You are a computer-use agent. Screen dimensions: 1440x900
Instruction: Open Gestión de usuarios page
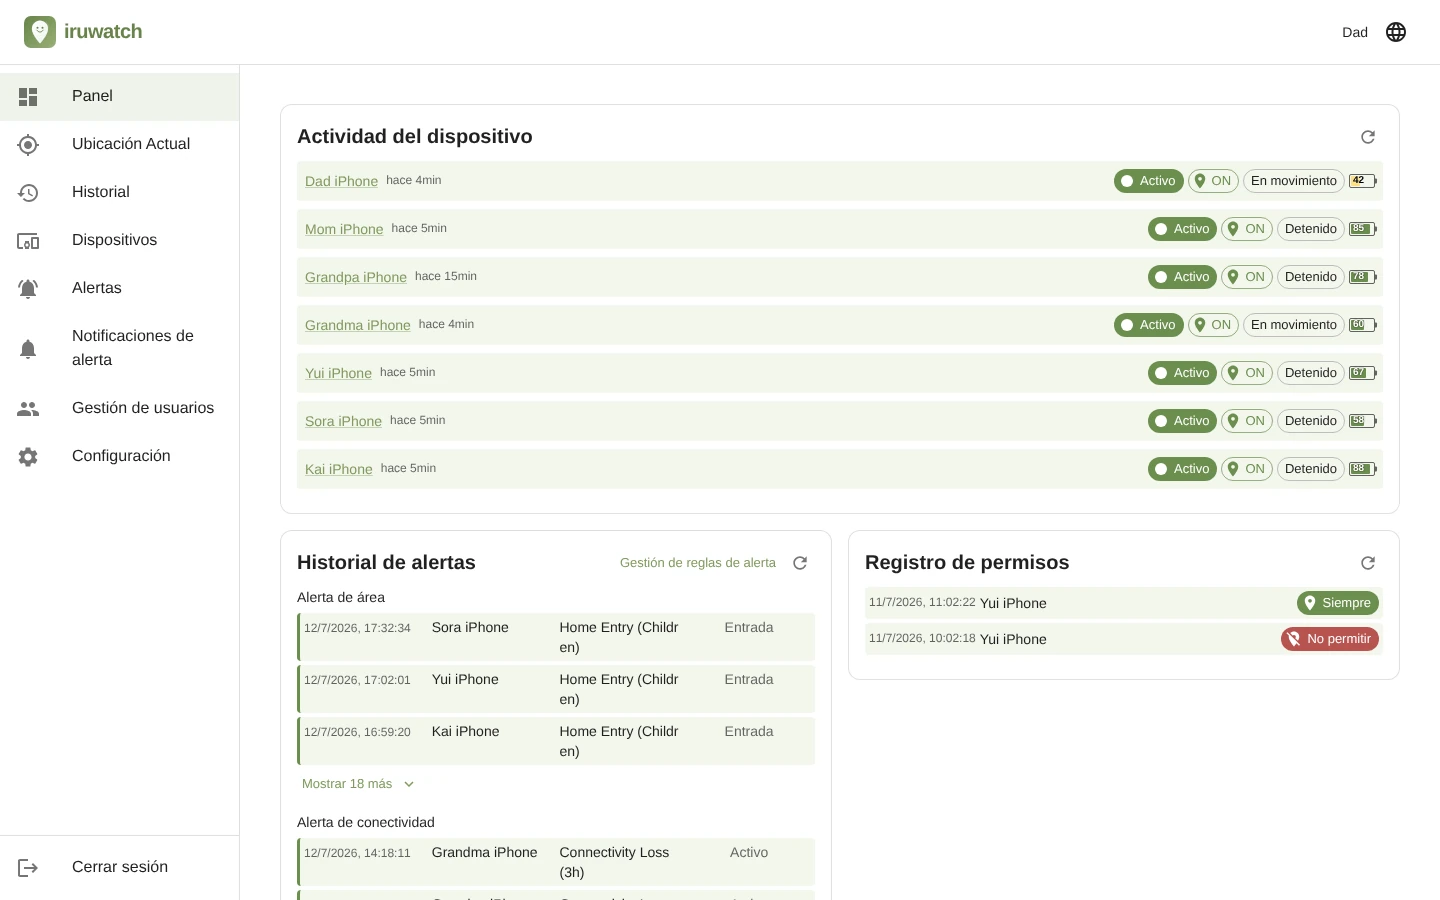(x=120, y=408)
